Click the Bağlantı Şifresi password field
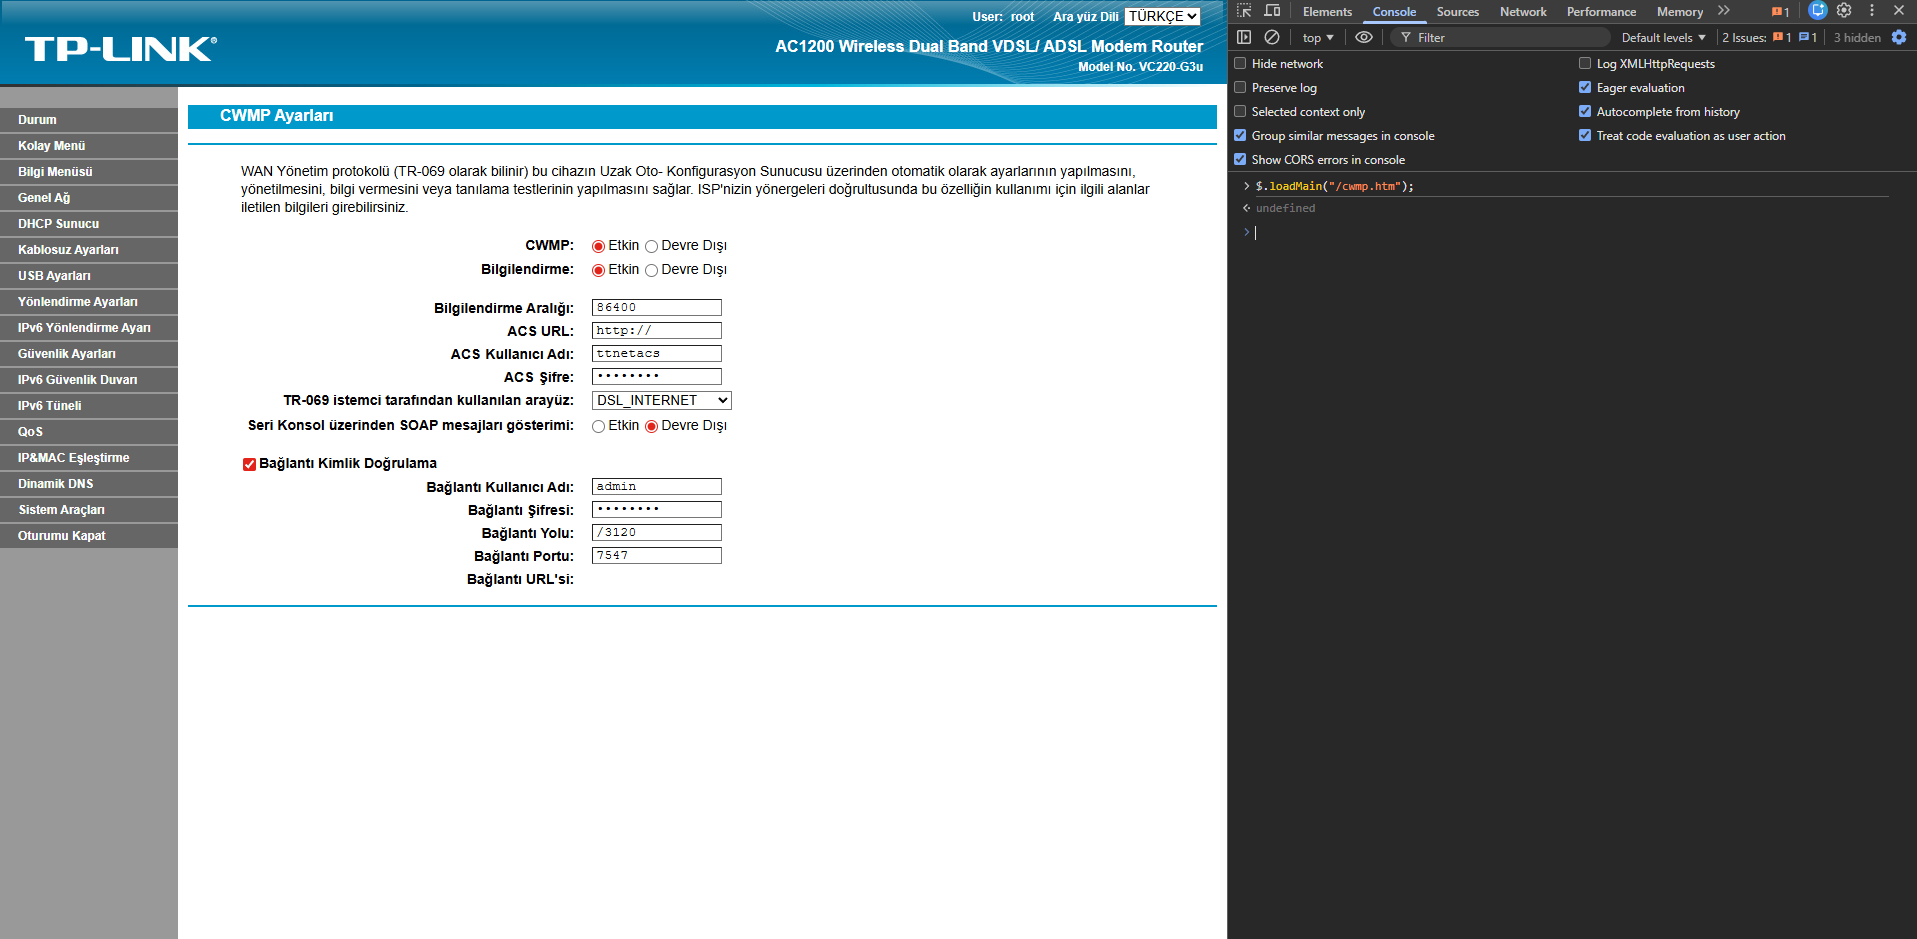1917x939 pixels. [x=657, y=509]
